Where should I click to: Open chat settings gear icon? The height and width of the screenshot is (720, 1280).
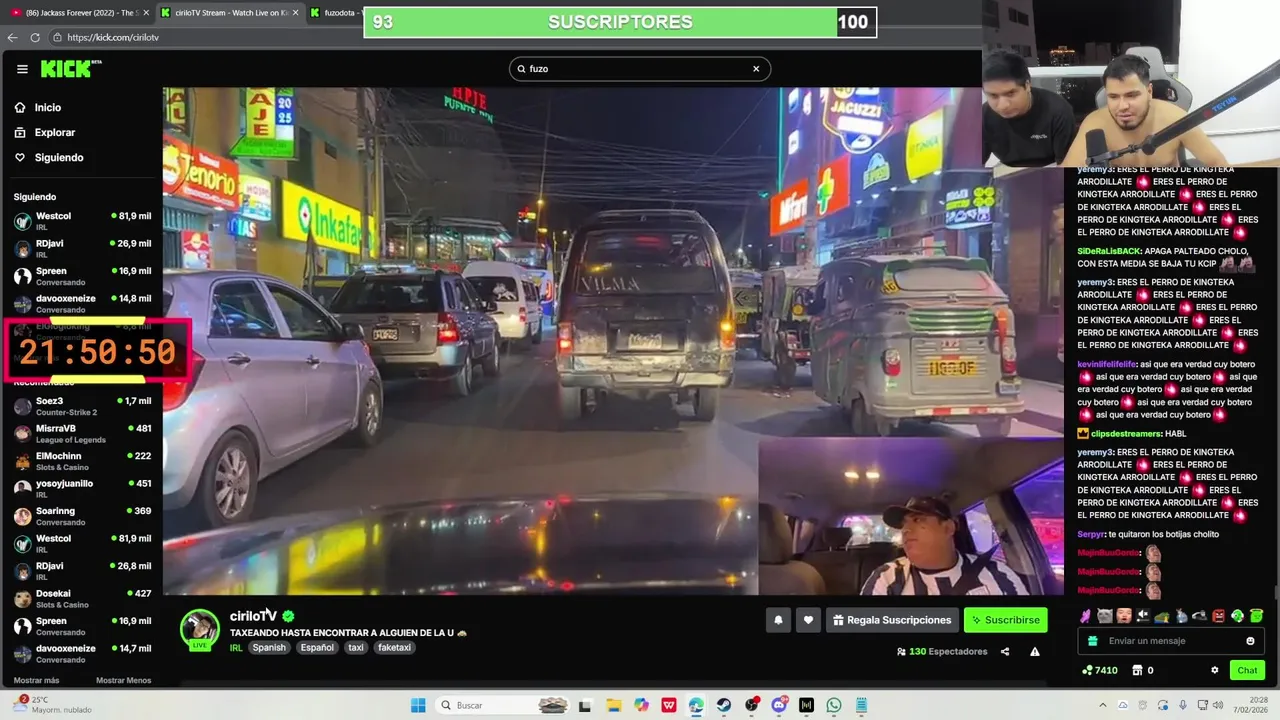click(1215, 670)
